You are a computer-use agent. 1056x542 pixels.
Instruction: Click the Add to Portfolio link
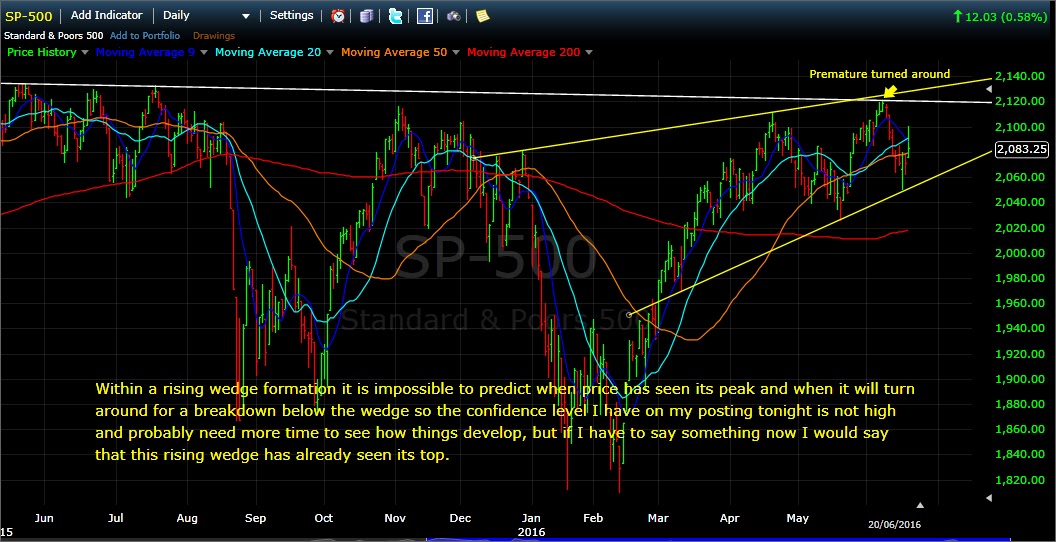coord(145,36)
